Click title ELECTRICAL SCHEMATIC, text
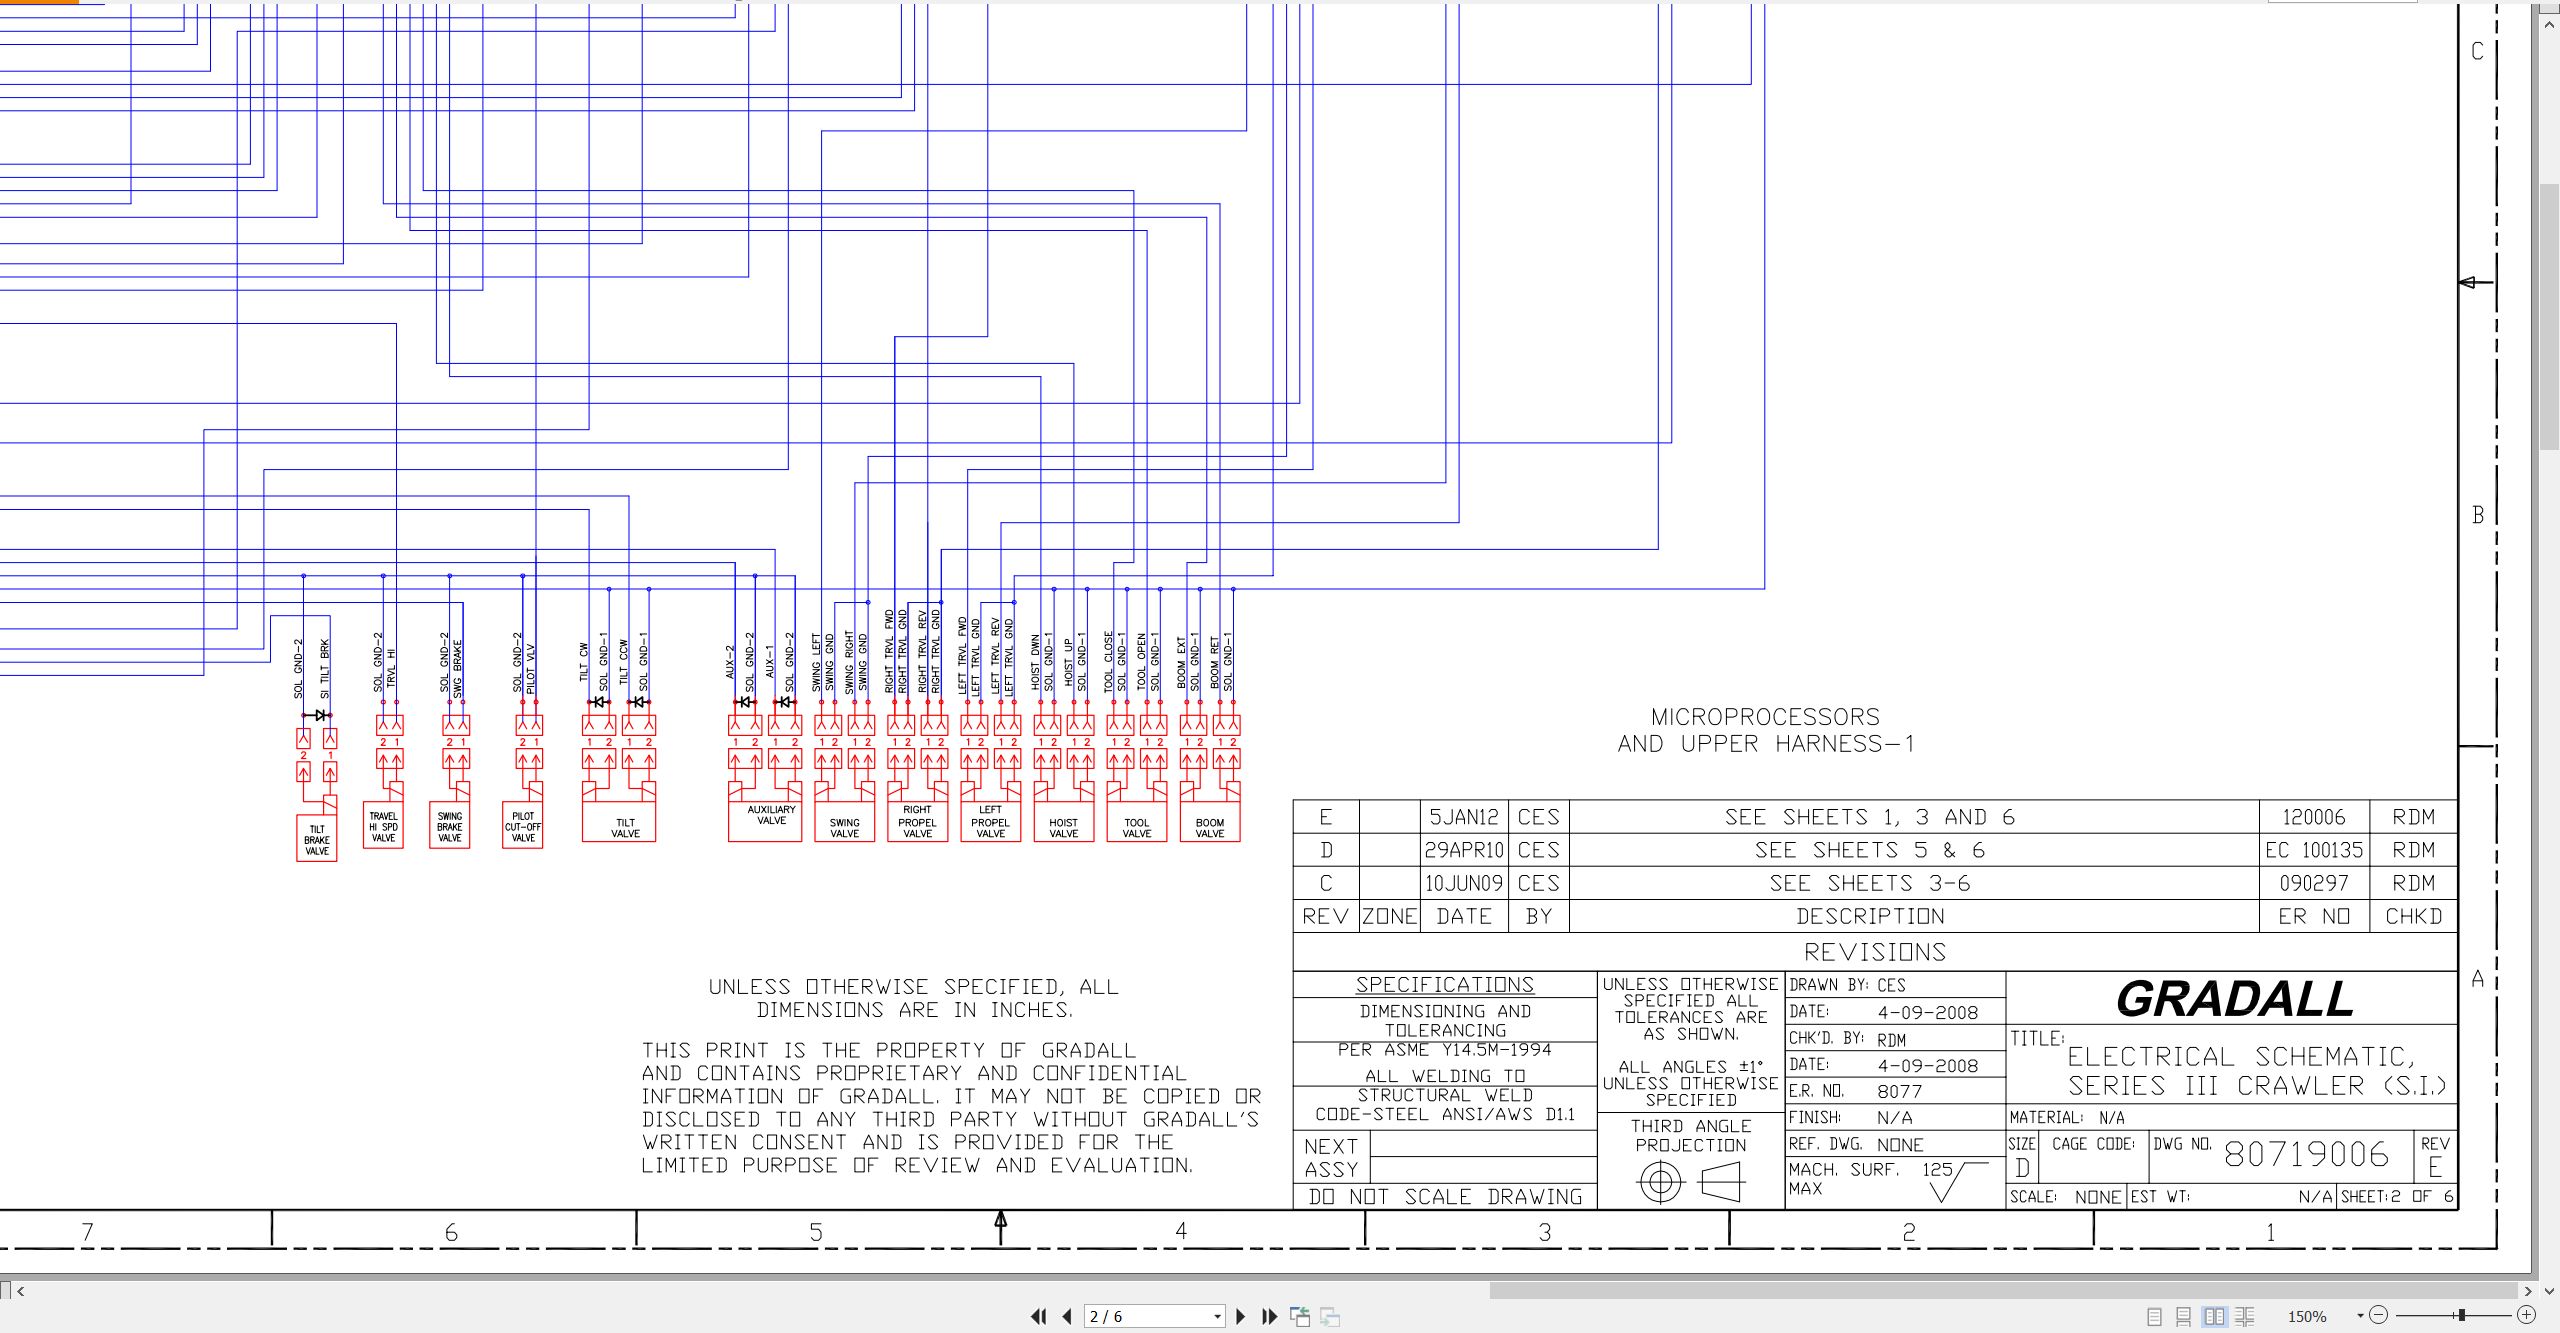 (x=2241, y=1057)
